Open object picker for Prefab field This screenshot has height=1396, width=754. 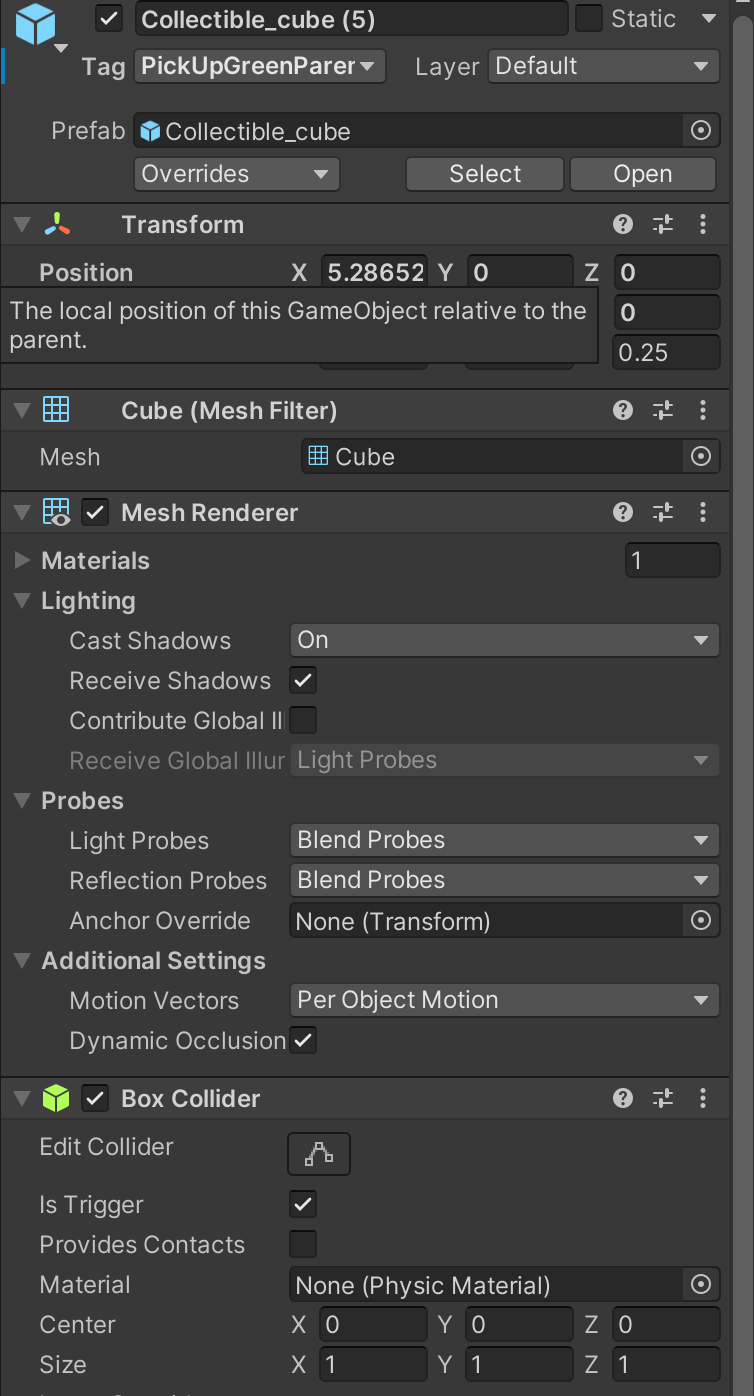click(x=701, y=131)
